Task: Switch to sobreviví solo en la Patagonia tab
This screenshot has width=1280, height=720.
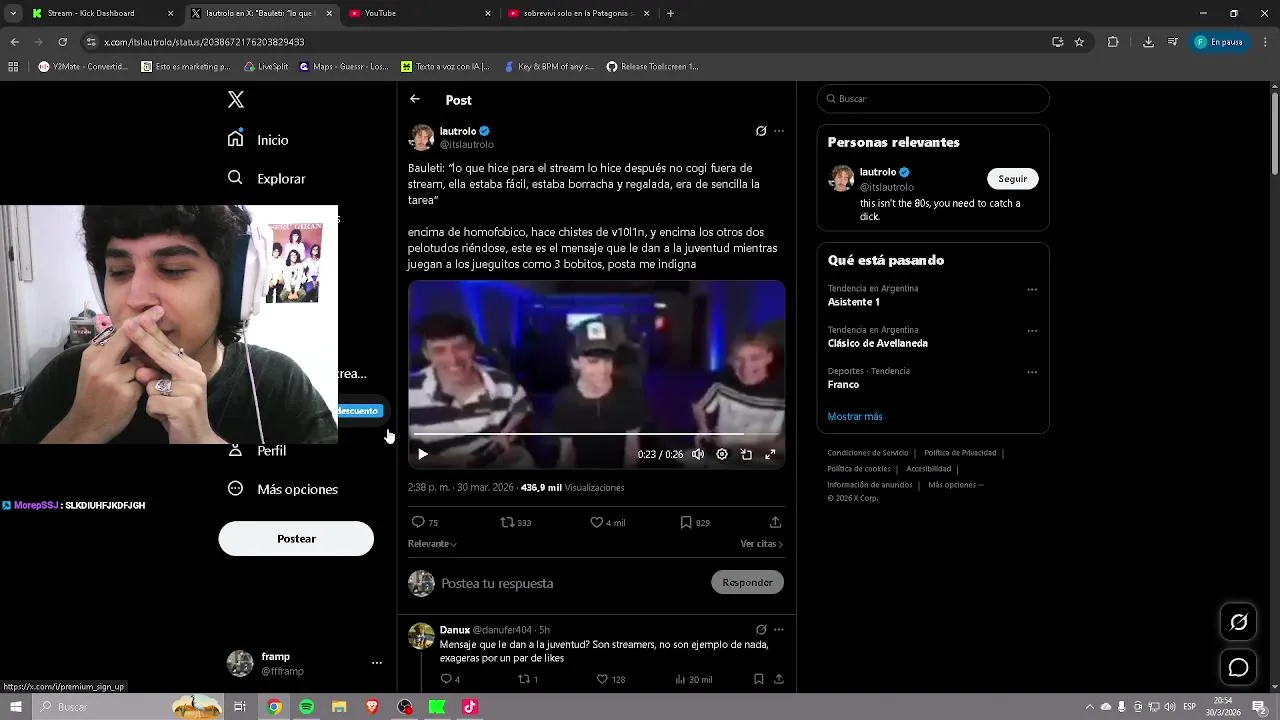Action: (x=578, y=13)
